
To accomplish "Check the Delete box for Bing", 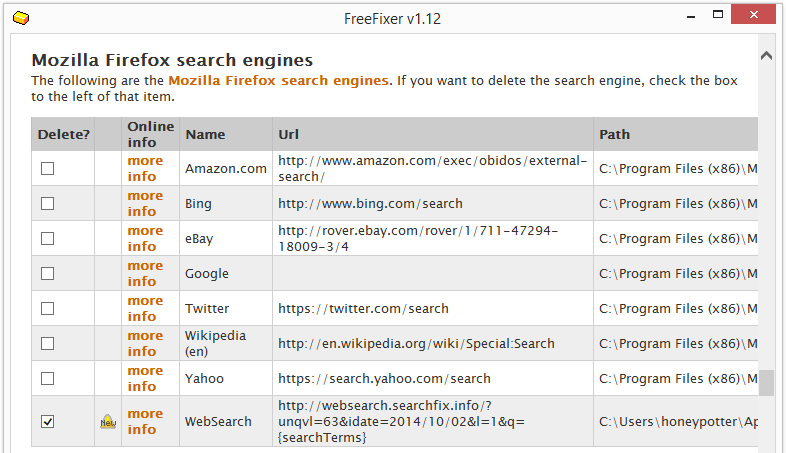I will click(x=48, y=203).
